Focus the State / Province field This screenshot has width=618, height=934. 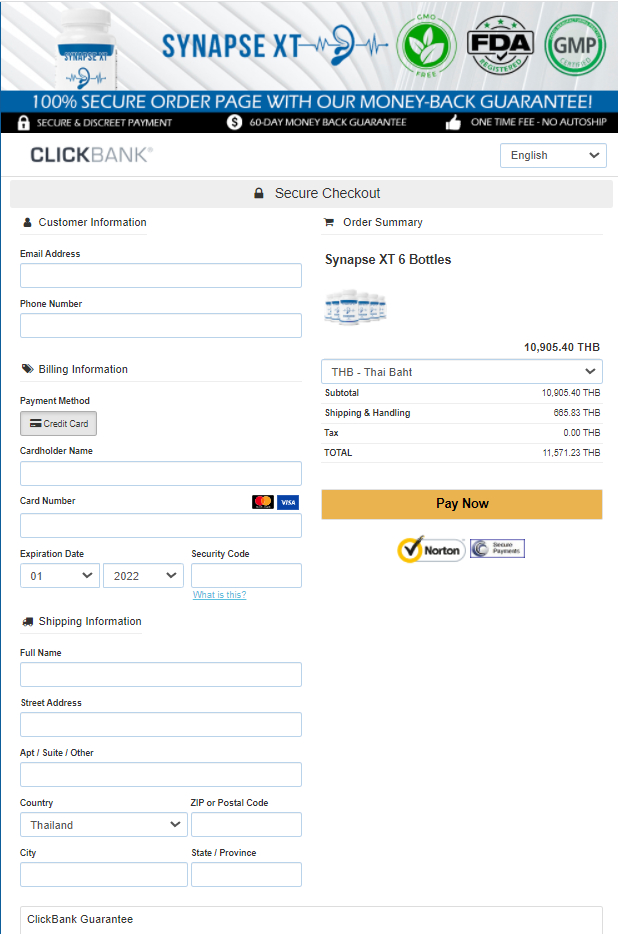click(x=246, y=874)
